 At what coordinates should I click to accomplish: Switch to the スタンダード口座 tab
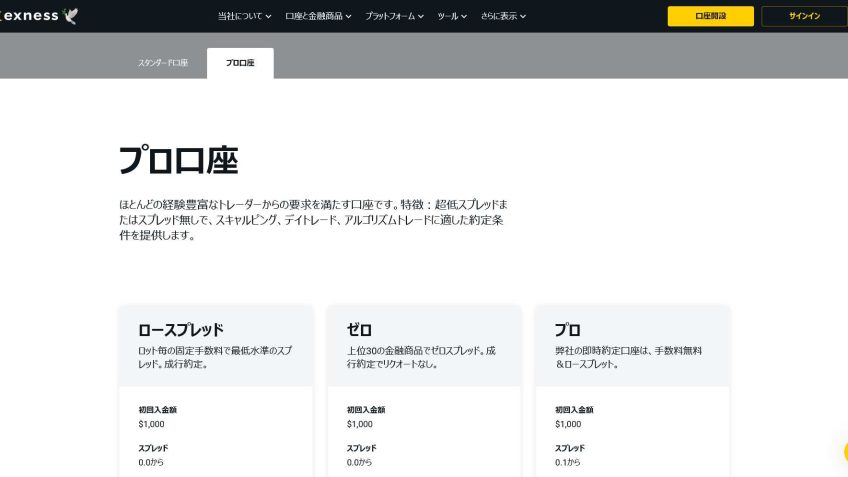pyautogui.click(x=162, y=63)
